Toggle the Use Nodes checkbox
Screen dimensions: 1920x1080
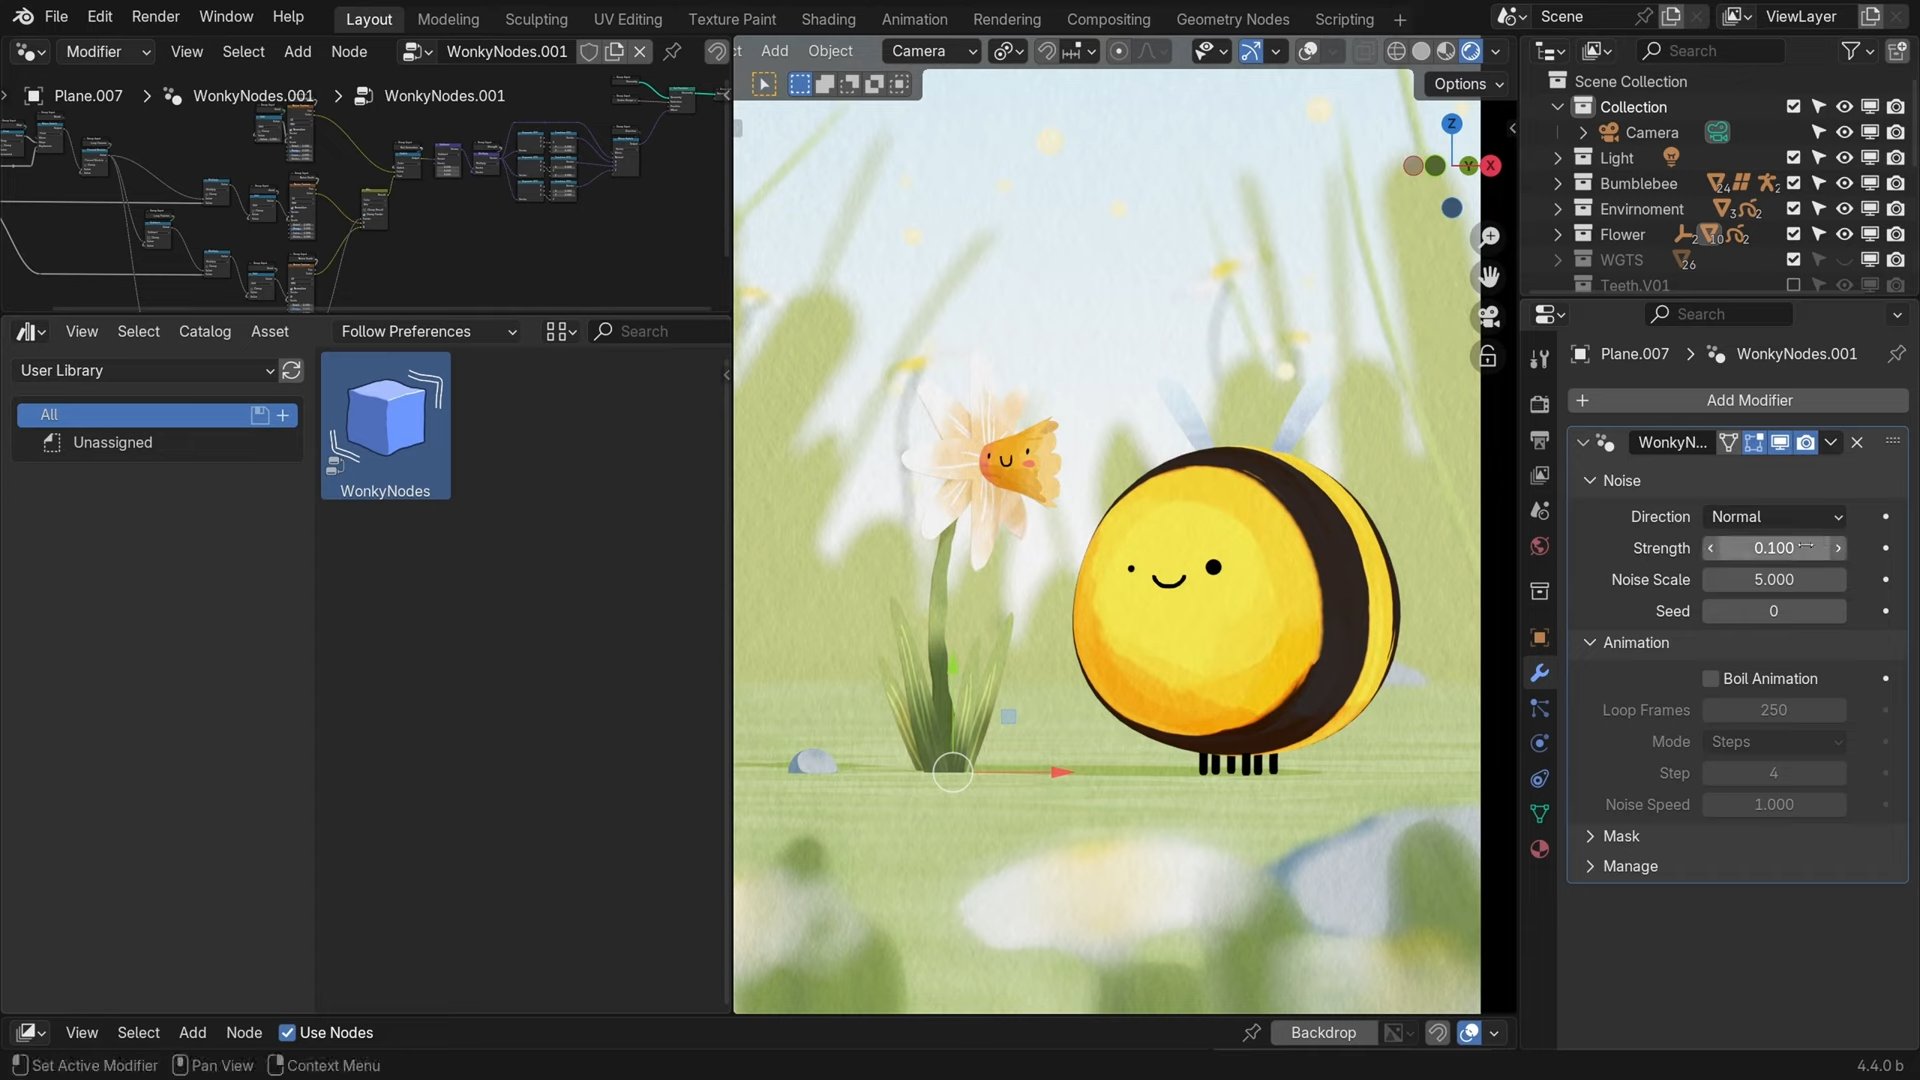pos(287,1033)
